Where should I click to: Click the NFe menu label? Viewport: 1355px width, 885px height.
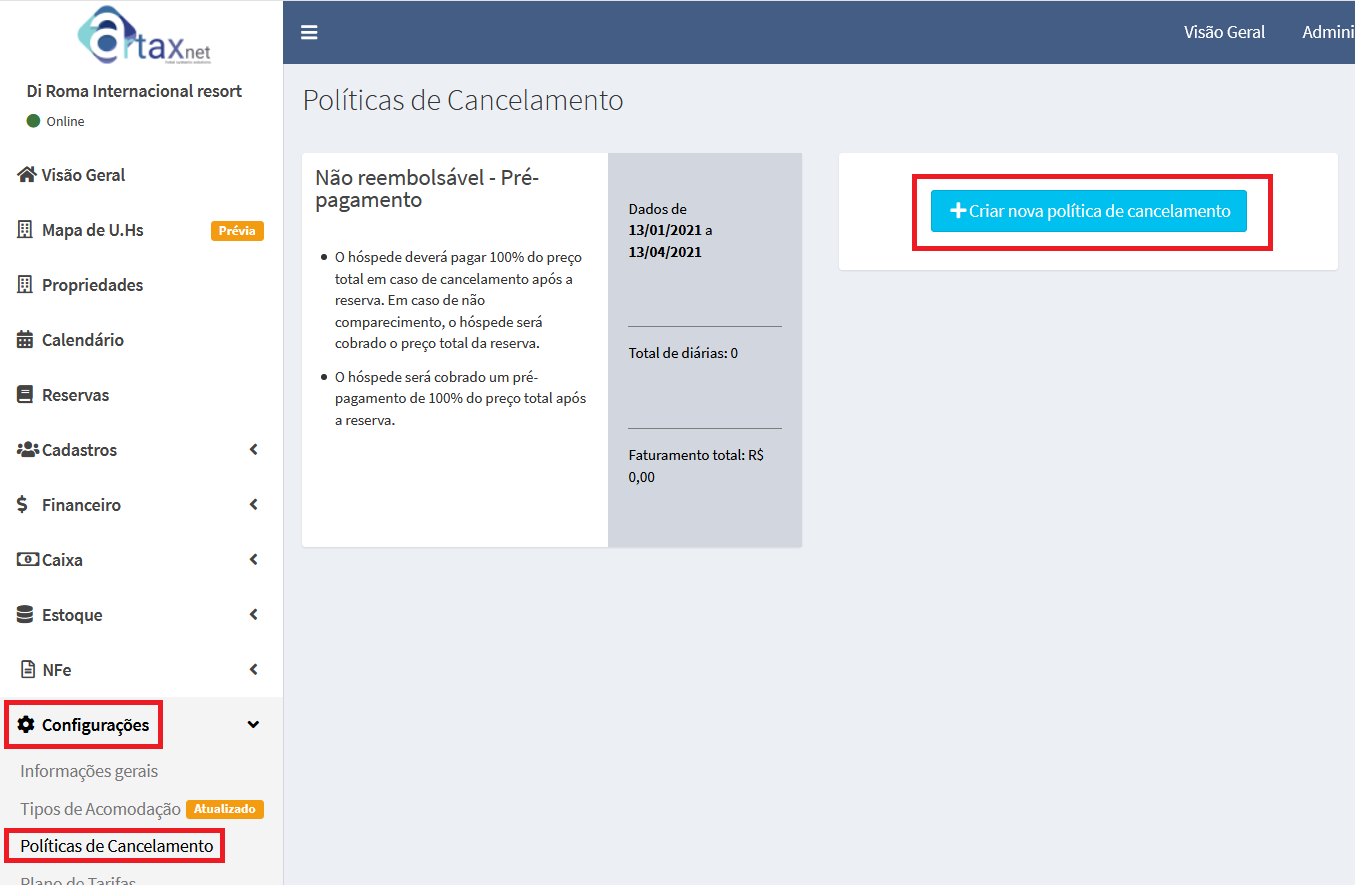[57, 670]
